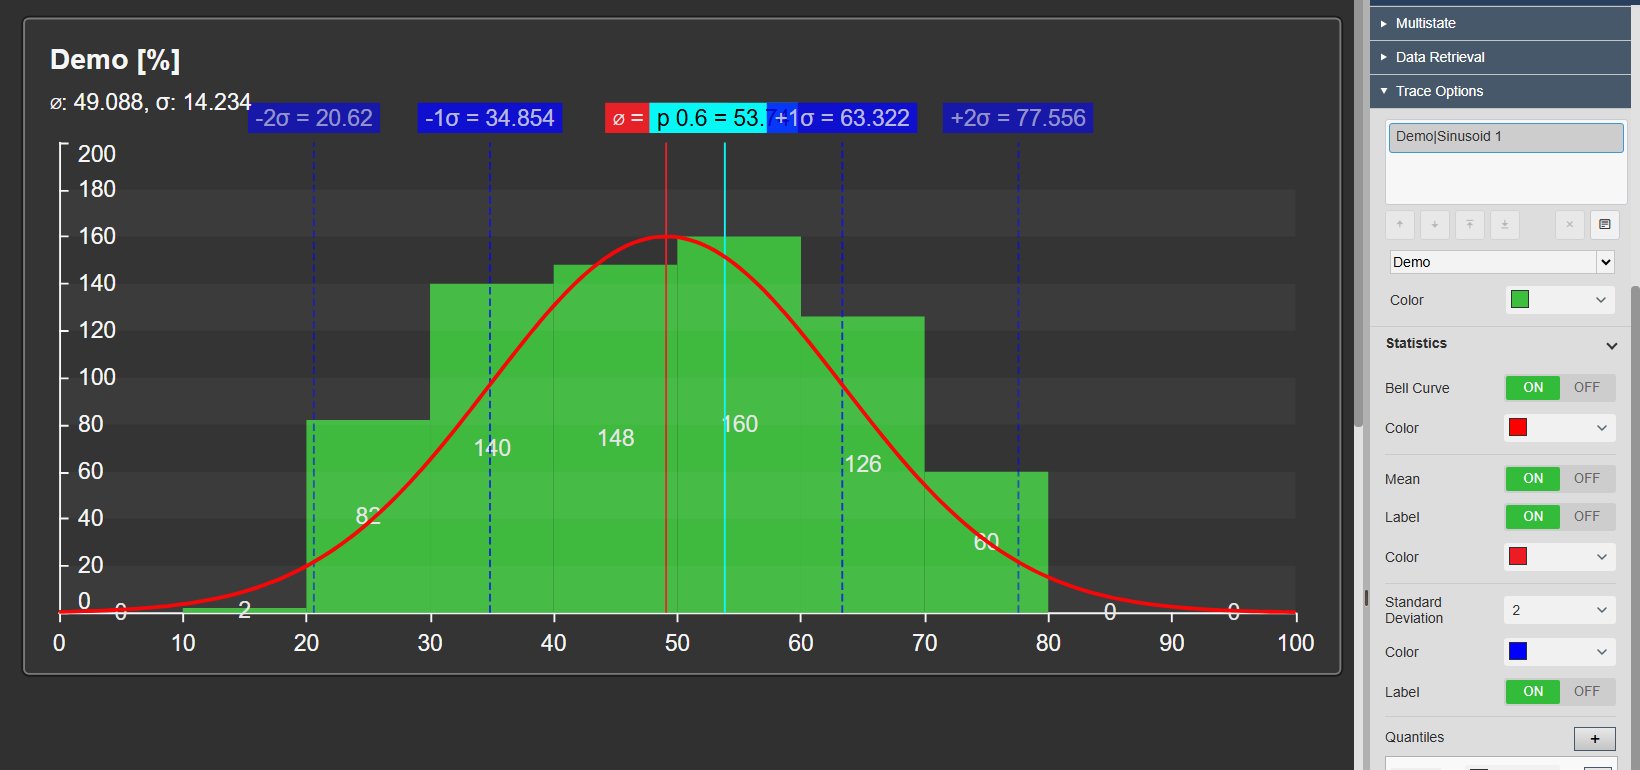Open the trace details list icon

coord(1605,224)
